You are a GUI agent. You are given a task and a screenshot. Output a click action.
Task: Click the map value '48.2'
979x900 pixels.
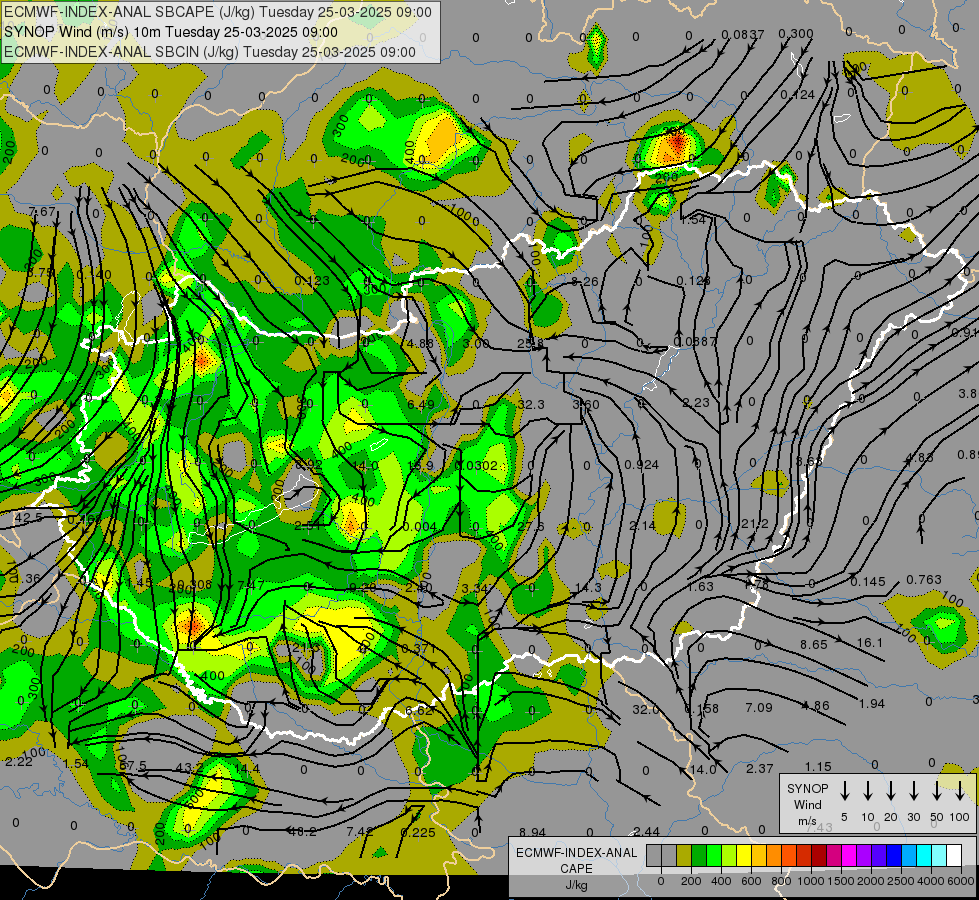(x=303, y=831)
